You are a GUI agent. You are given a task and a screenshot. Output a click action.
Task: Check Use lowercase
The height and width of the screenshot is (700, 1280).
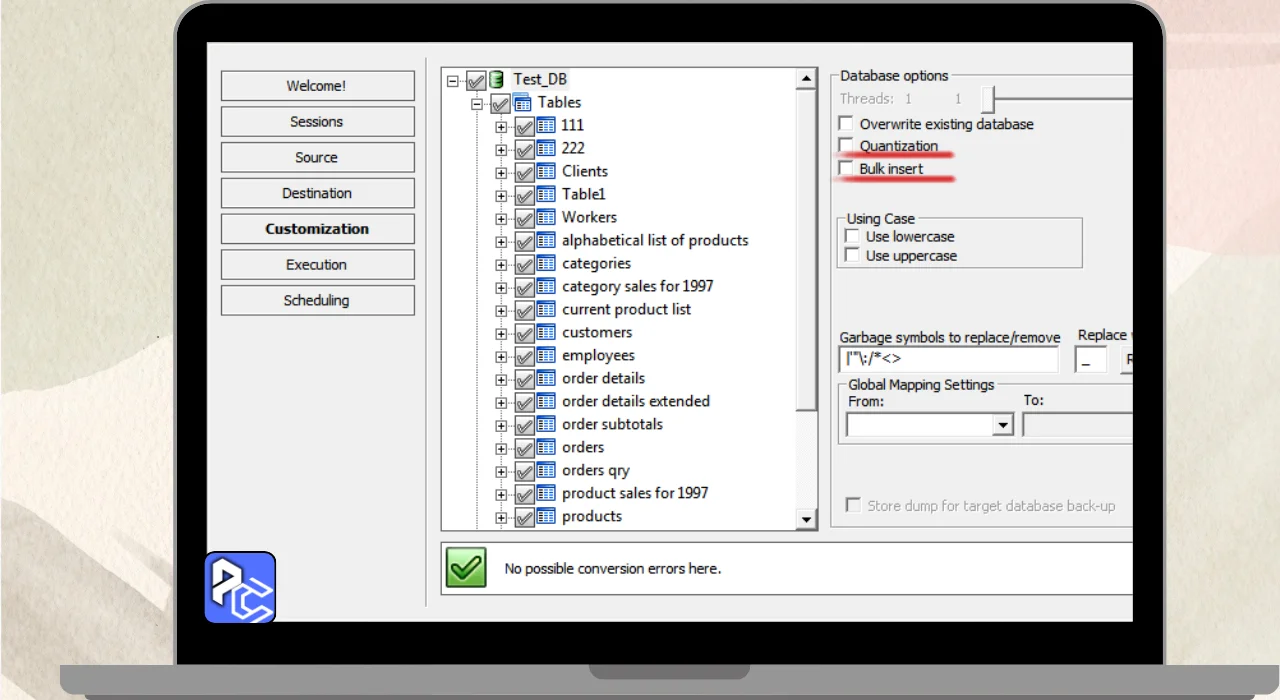[x=852, y=236]
